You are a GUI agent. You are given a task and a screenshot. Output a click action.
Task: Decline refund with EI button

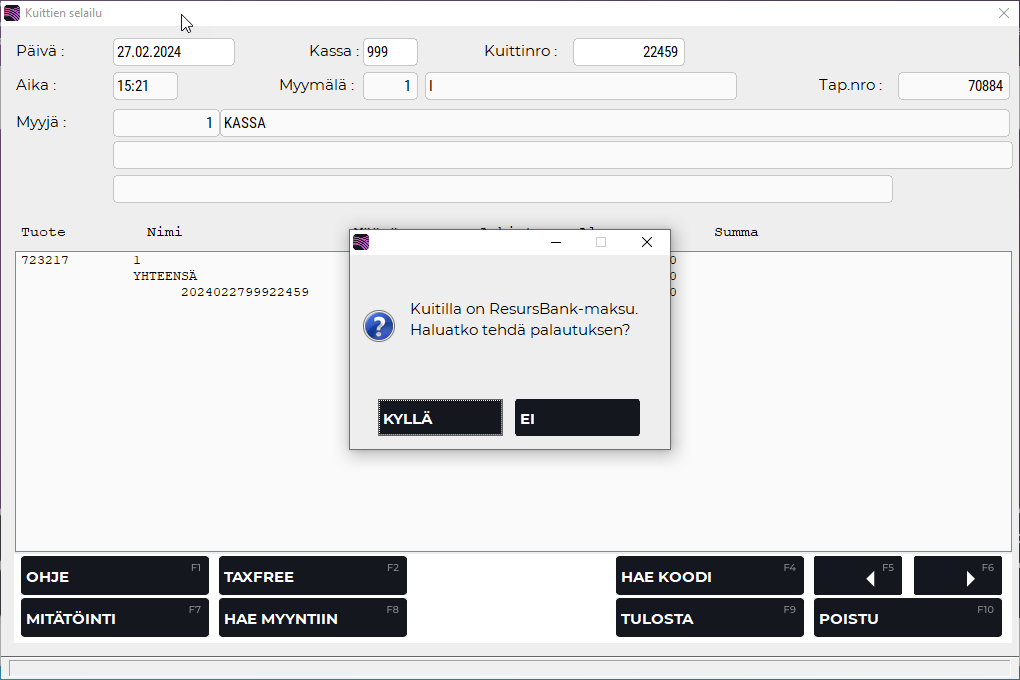[577, 418]
